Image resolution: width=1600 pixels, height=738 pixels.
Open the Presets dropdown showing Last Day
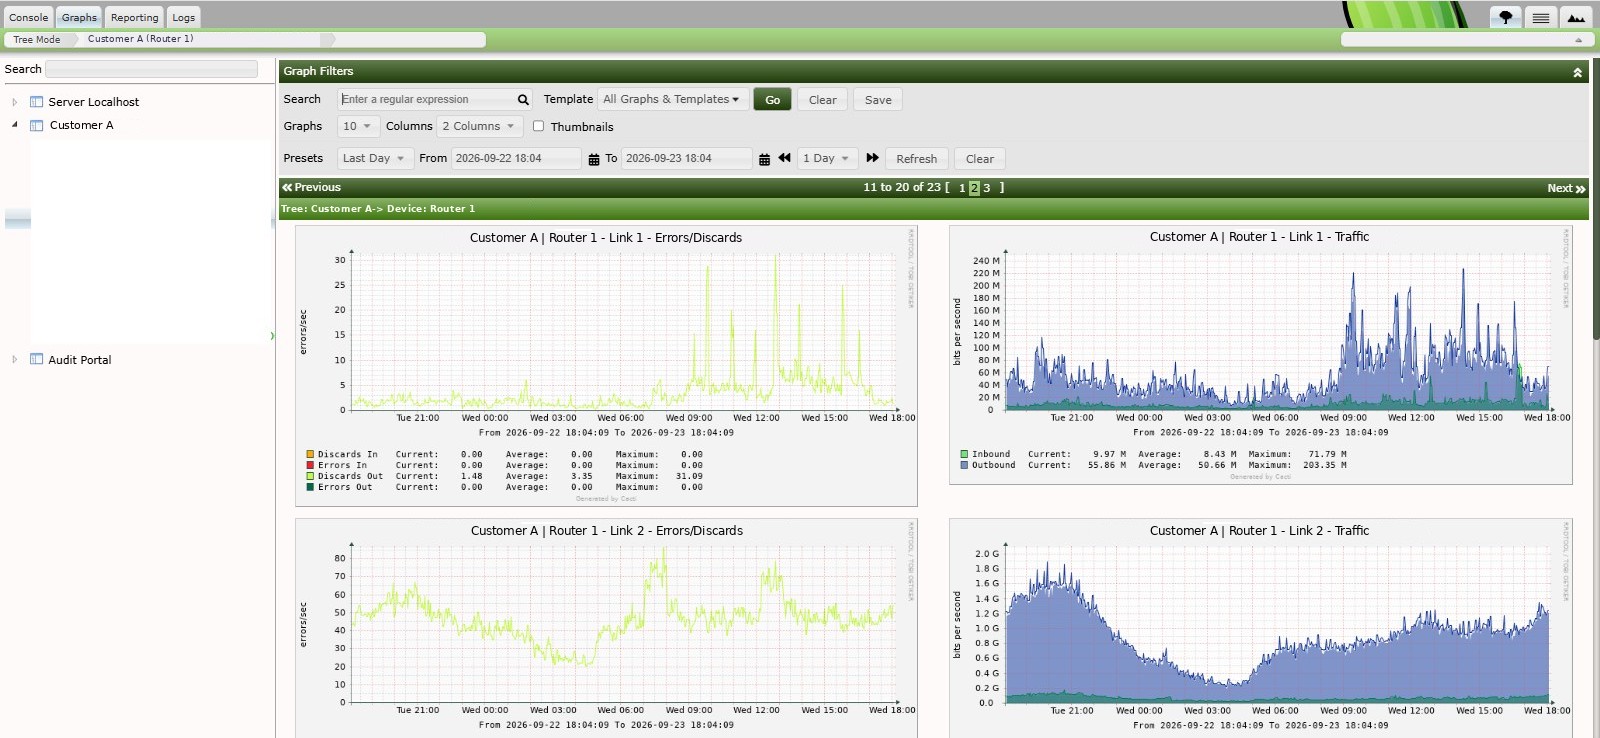(x=375, y=158)
